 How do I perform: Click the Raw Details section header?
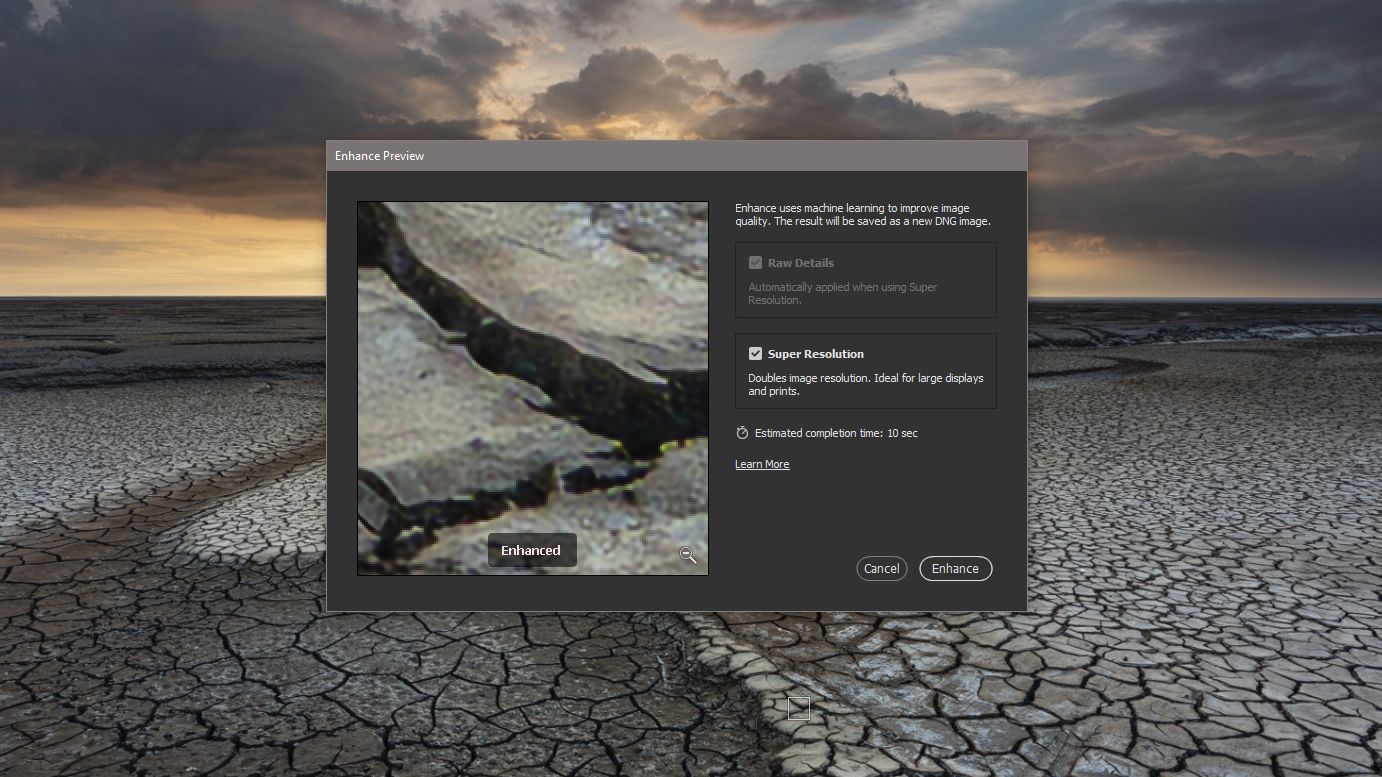(801, 262)
